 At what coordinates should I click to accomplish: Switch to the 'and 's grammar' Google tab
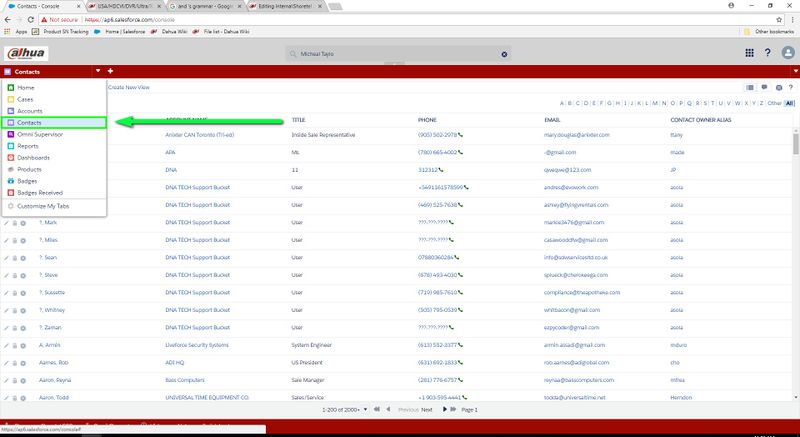[x=206, y=6]
